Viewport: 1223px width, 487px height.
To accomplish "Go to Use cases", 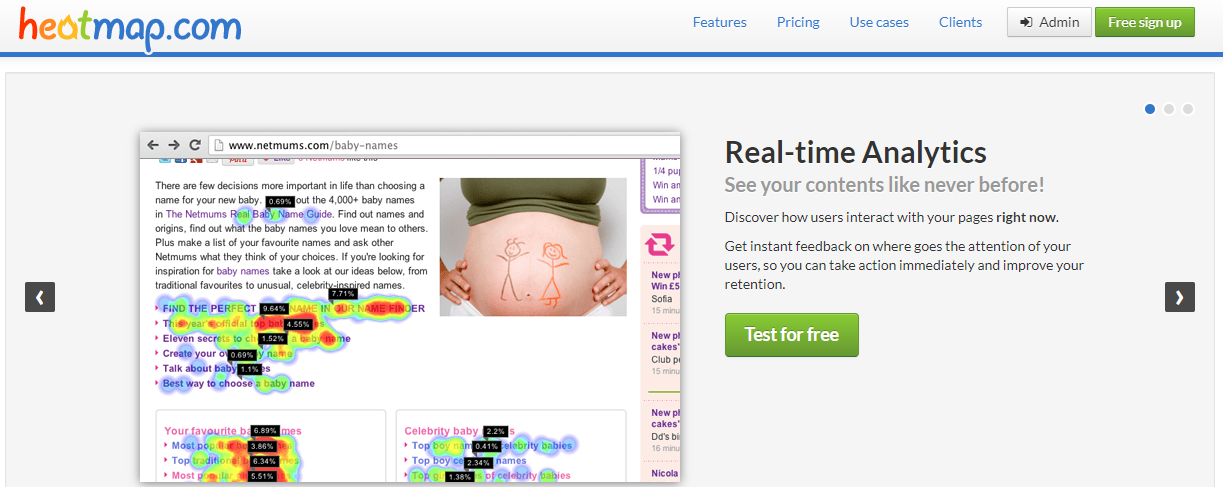I will coord(879,22).
